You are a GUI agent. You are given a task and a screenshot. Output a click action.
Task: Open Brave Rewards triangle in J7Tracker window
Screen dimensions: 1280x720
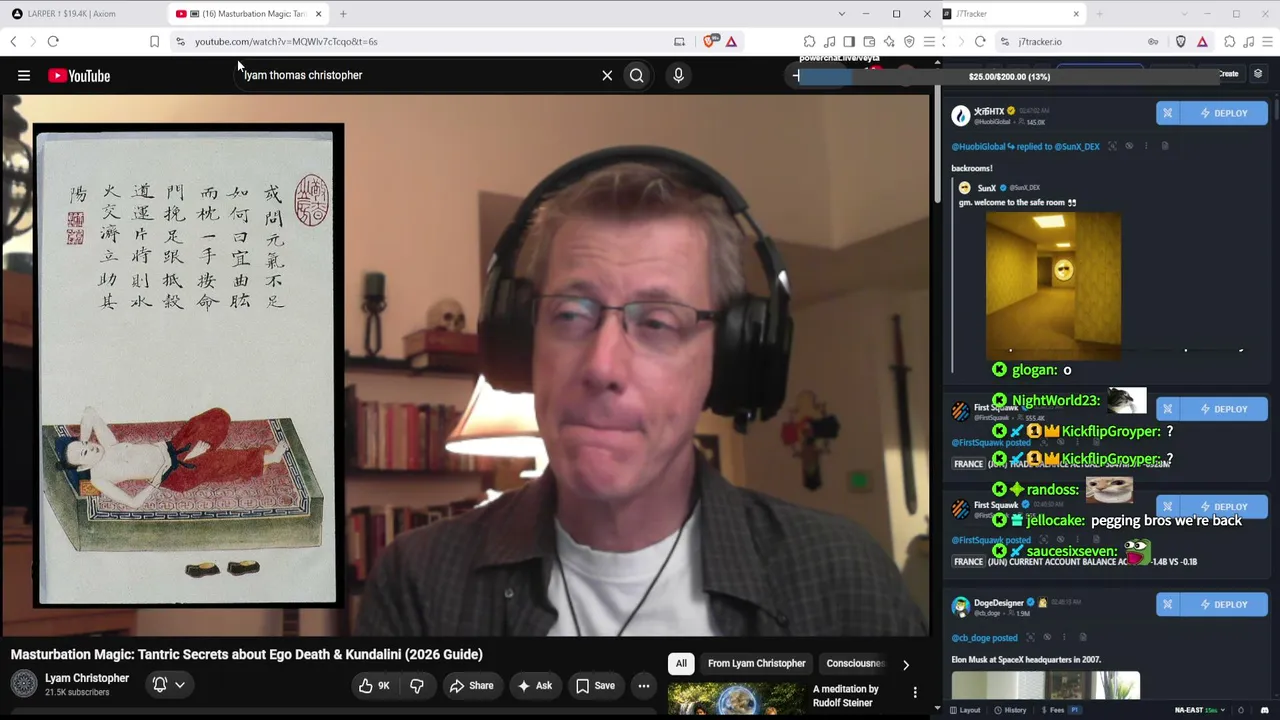1202,41
